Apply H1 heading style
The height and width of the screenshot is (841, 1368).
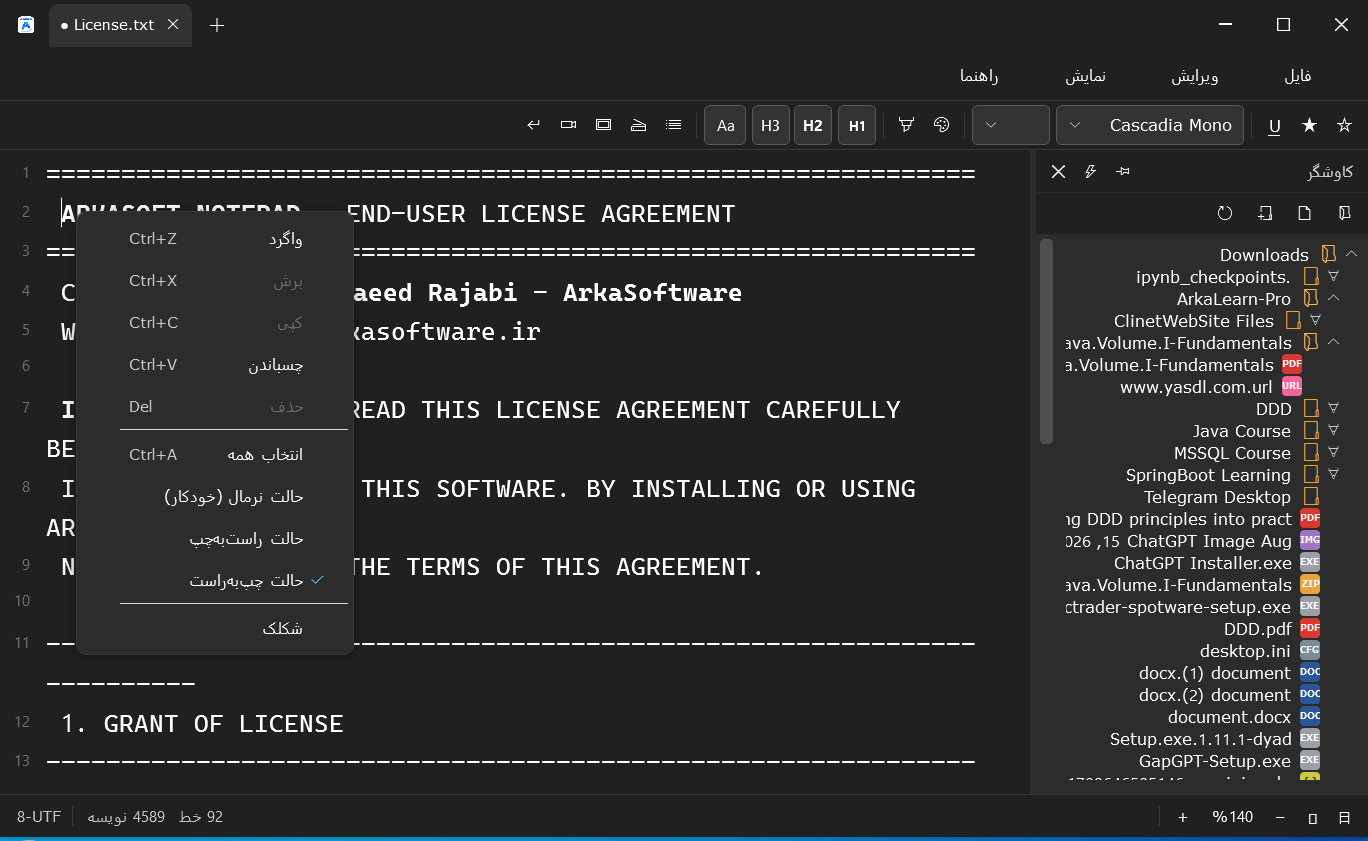[x=857, y=125]
